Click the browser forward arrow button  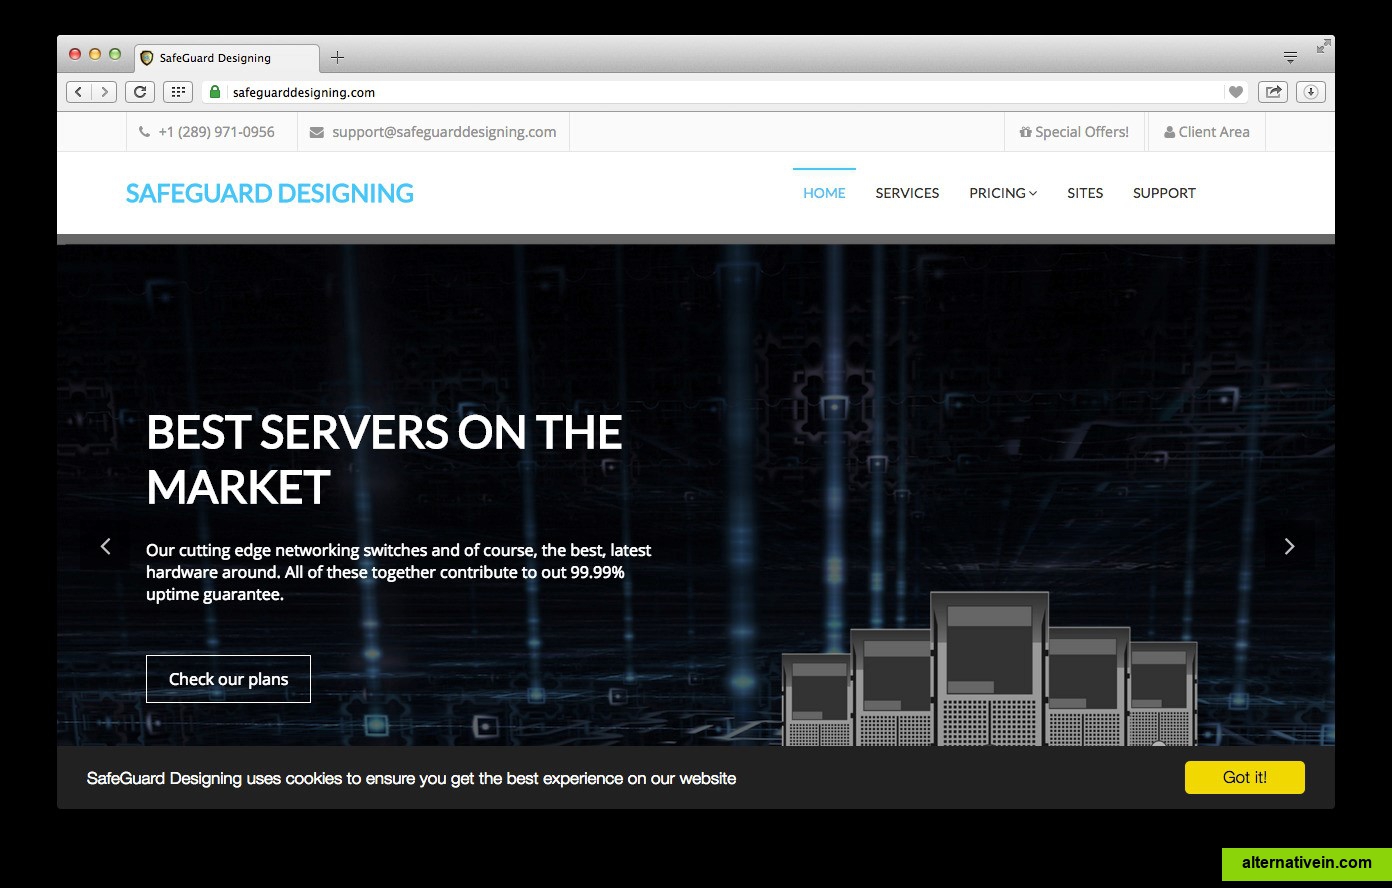coord(104,92)
